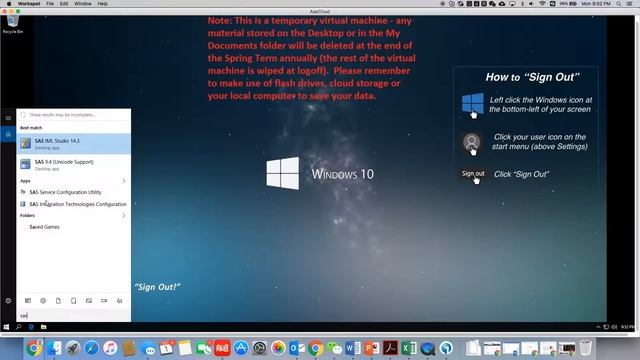Open Microsoft Word from the Dock
The width and height of the screenshot is (640, 360).
click(x=353, y=348)
